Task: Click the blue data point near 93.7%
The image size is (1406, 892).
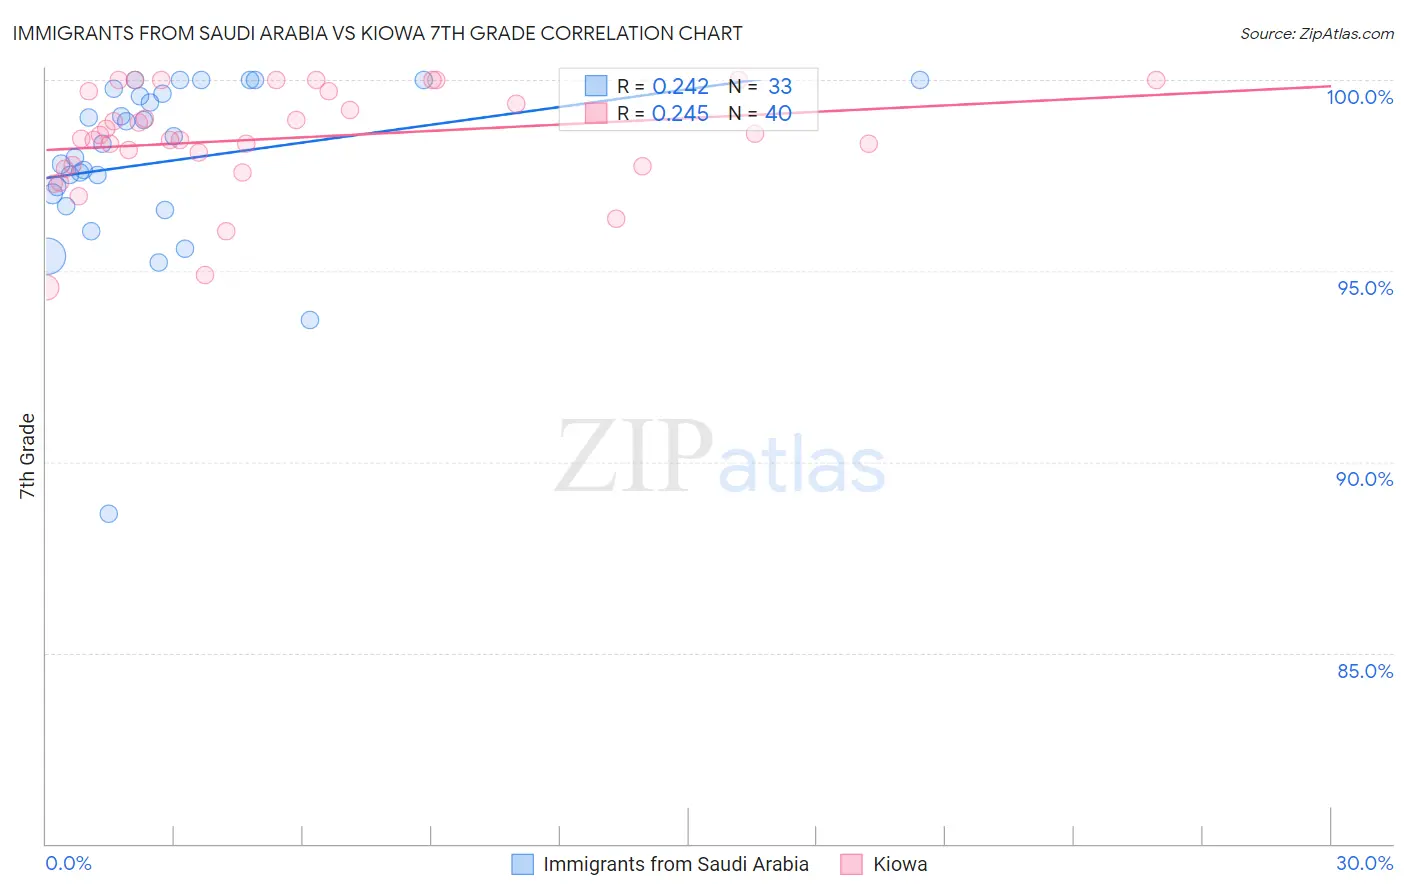Action: [310, 320]
